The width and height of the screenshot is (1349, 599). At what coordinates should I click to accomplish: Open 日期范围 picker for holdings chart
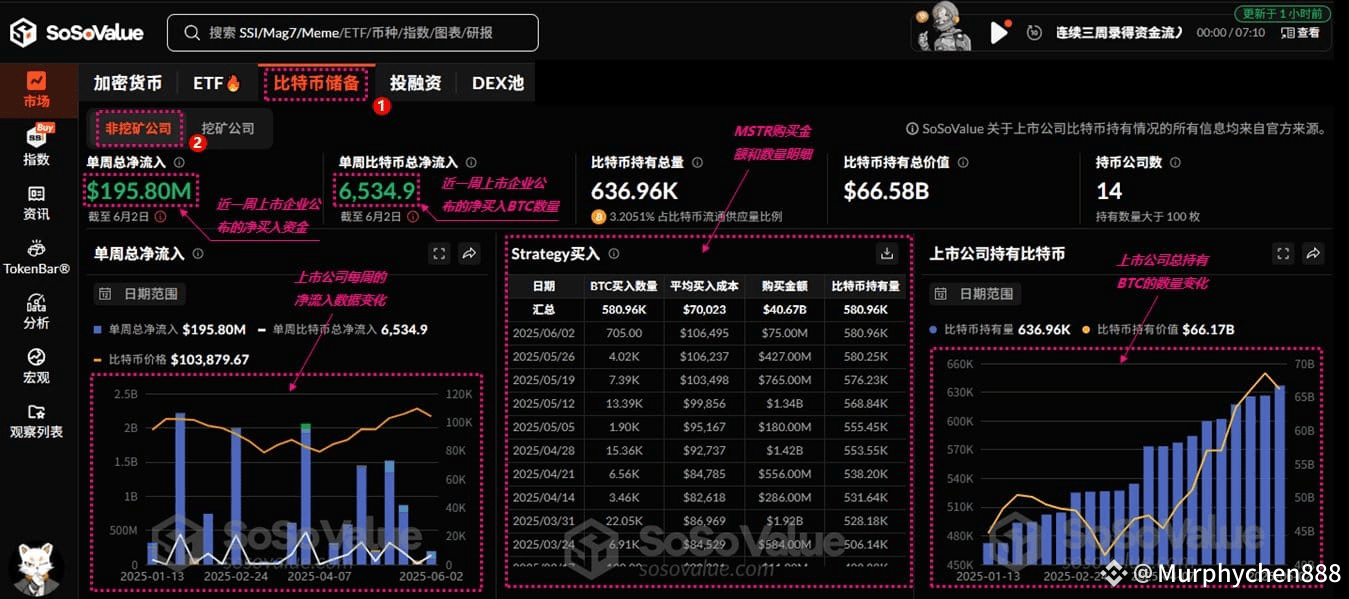tap(976, 294)
